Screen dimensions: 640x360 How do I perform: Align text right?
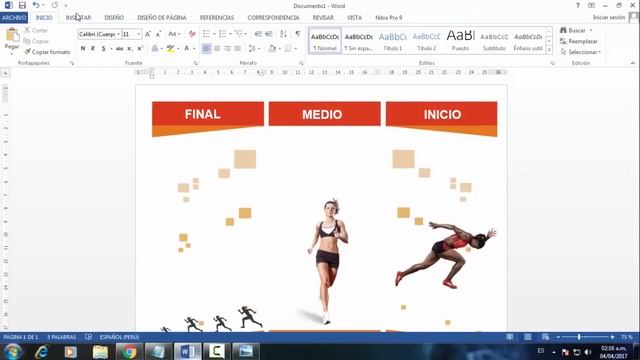(x=227, y=49)
